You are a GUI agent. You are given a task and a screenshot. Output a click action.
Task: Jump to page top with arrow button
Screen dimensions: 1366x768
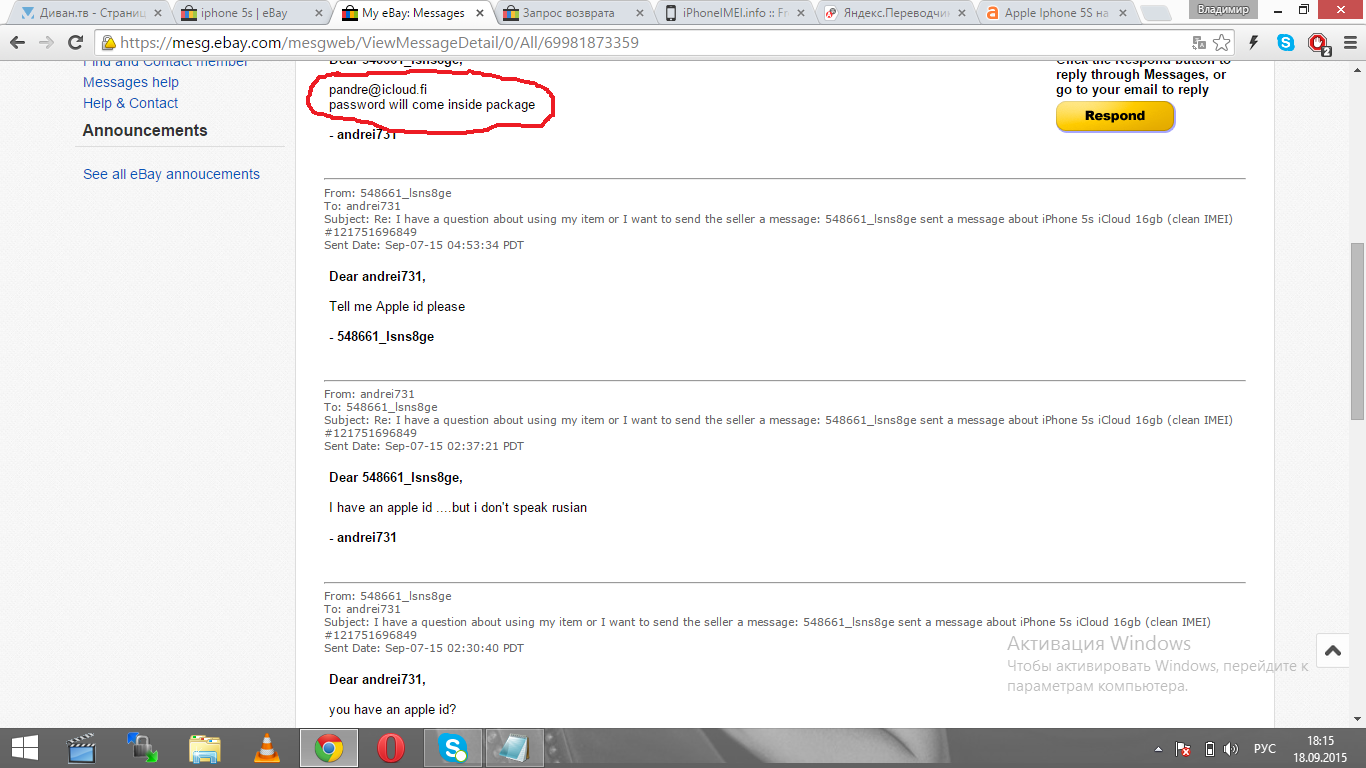1332,650
